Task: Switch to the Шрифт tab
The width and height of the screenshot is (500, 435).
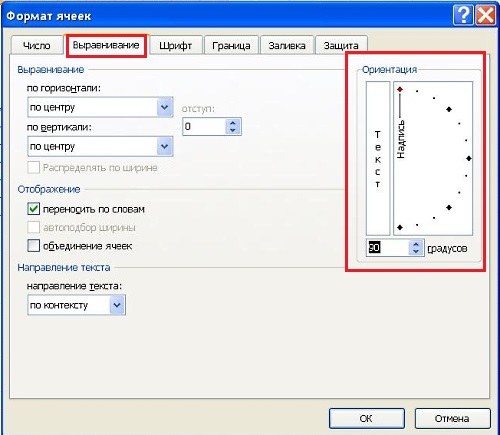Action: tap(176, 45)
